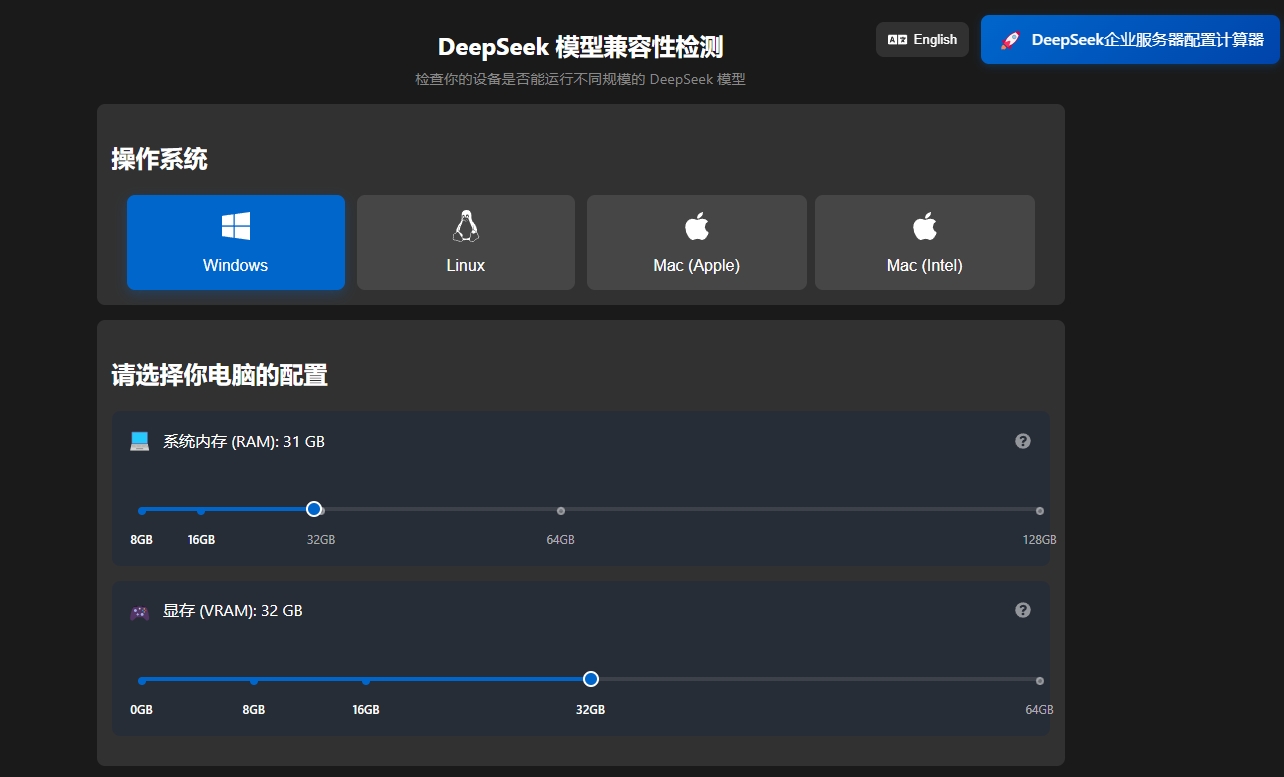
Task: Open the VRAM help question mark
Action: point(1022,610)
